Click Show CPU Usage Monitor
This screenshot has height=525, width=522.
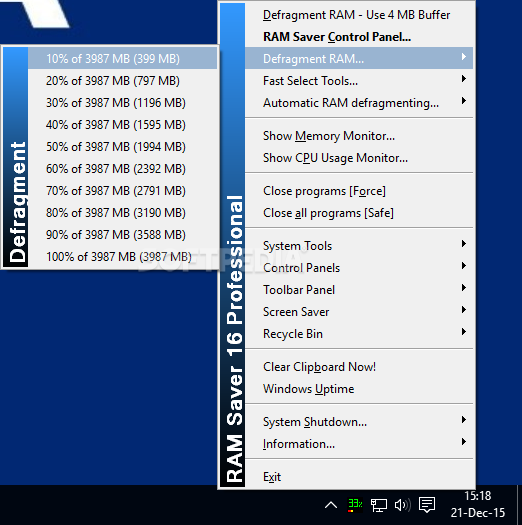359,158
